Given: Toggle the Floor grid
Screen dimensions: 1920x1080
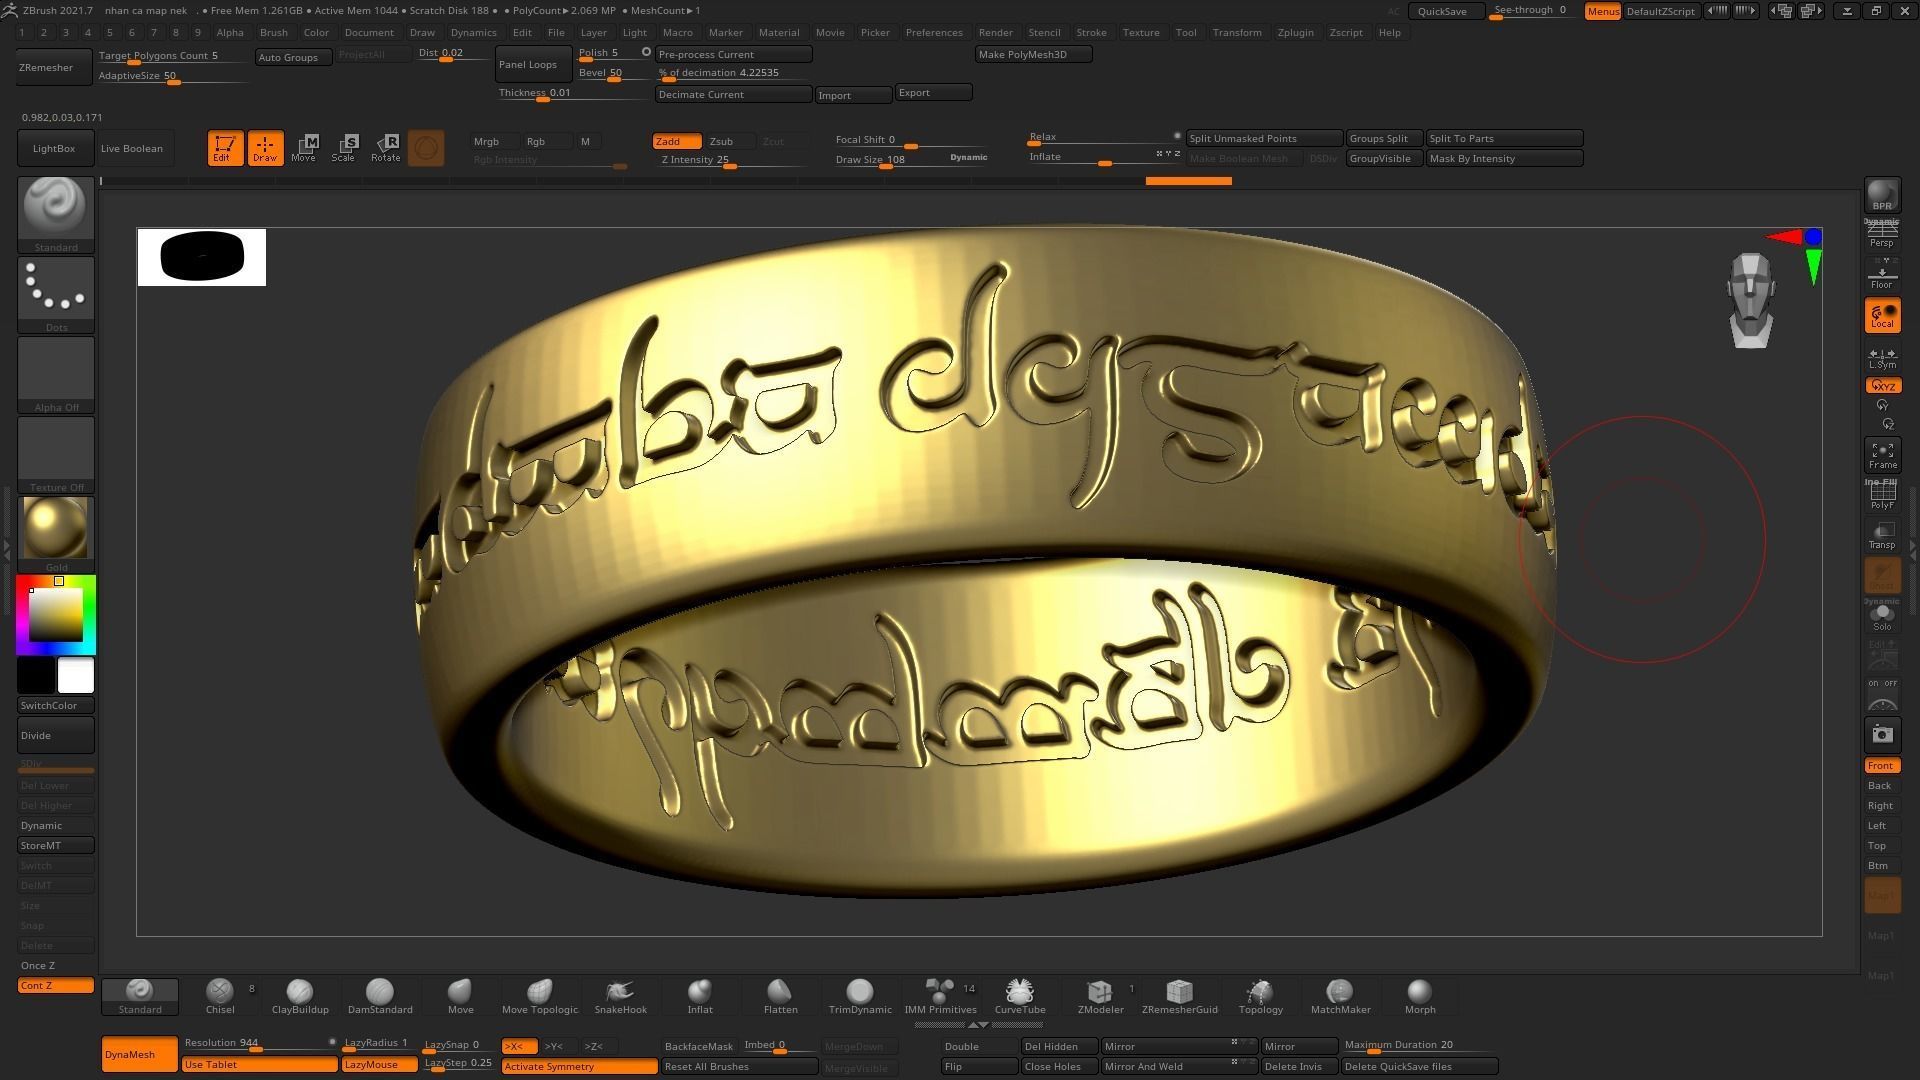Looking at the screenshot, I should (x=1882, y=275).
